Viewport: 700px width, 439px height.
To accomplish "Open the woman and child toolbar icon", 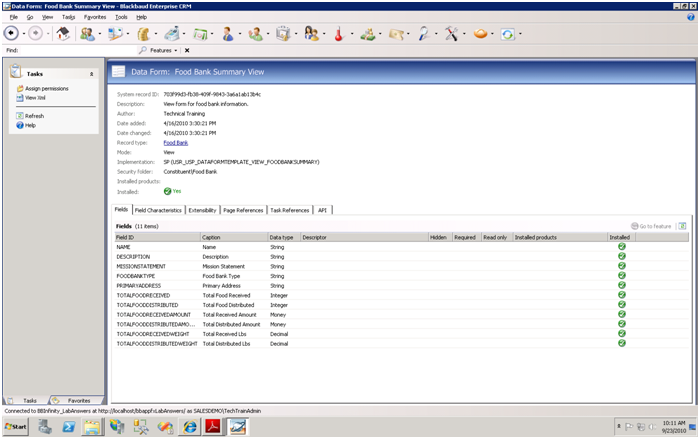I will [312, 33].
